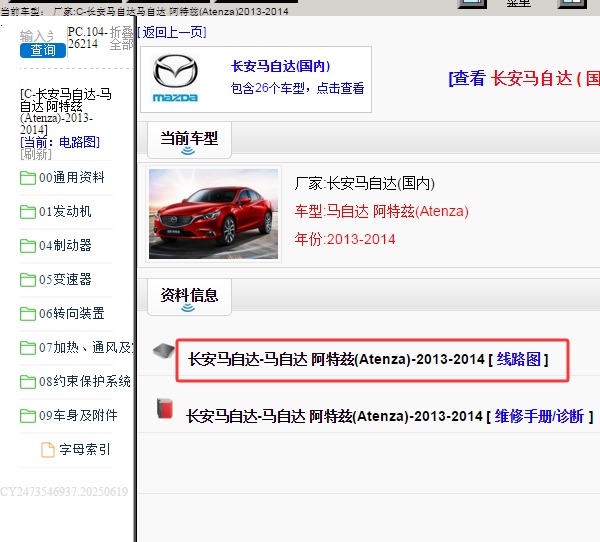Click the folder icon for 01发动机
600x542 pixels.
click(28, 212)
